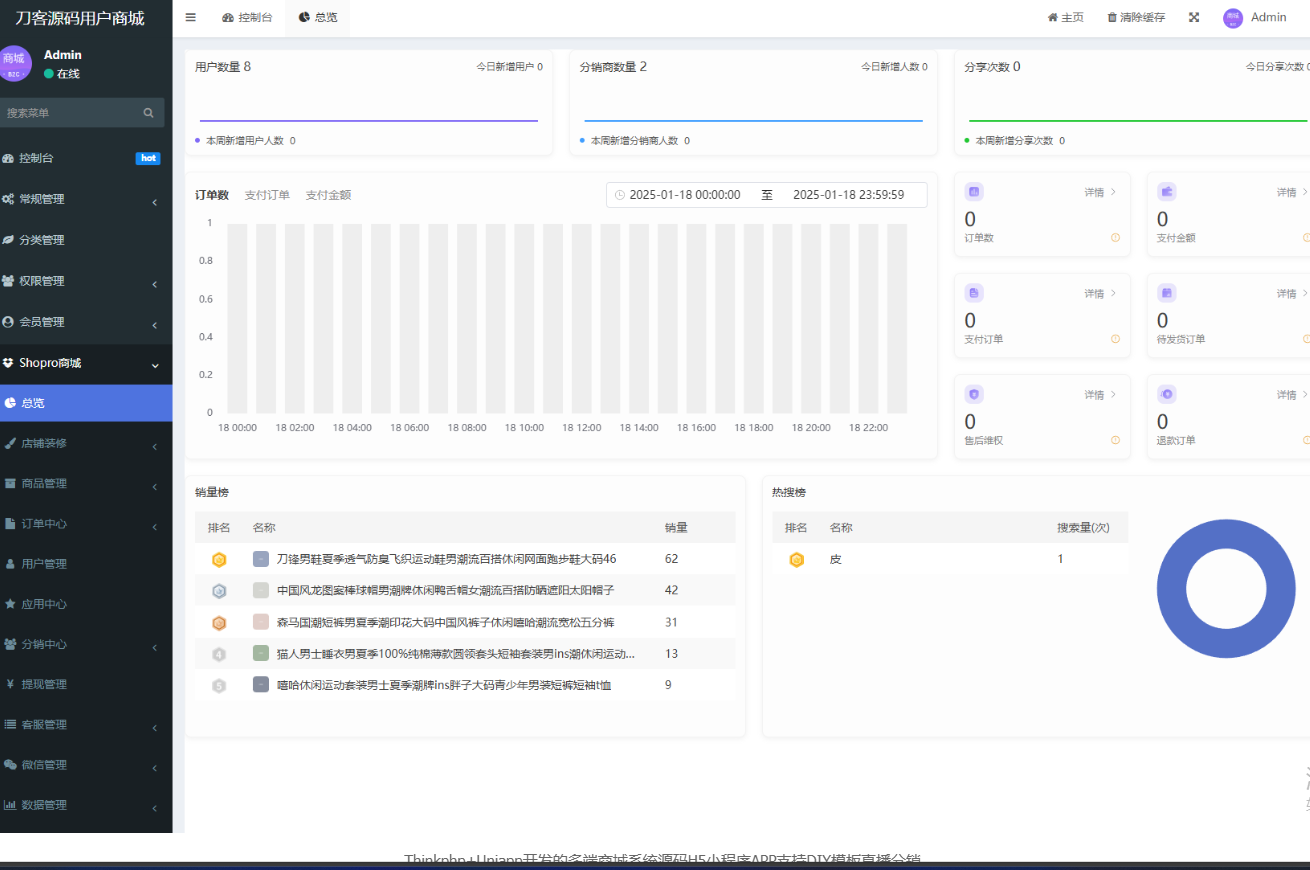Click thumbnail of 猫人男士睡衣 product
This screenshot has width=1310, height=870.
(x=261, y=653)
